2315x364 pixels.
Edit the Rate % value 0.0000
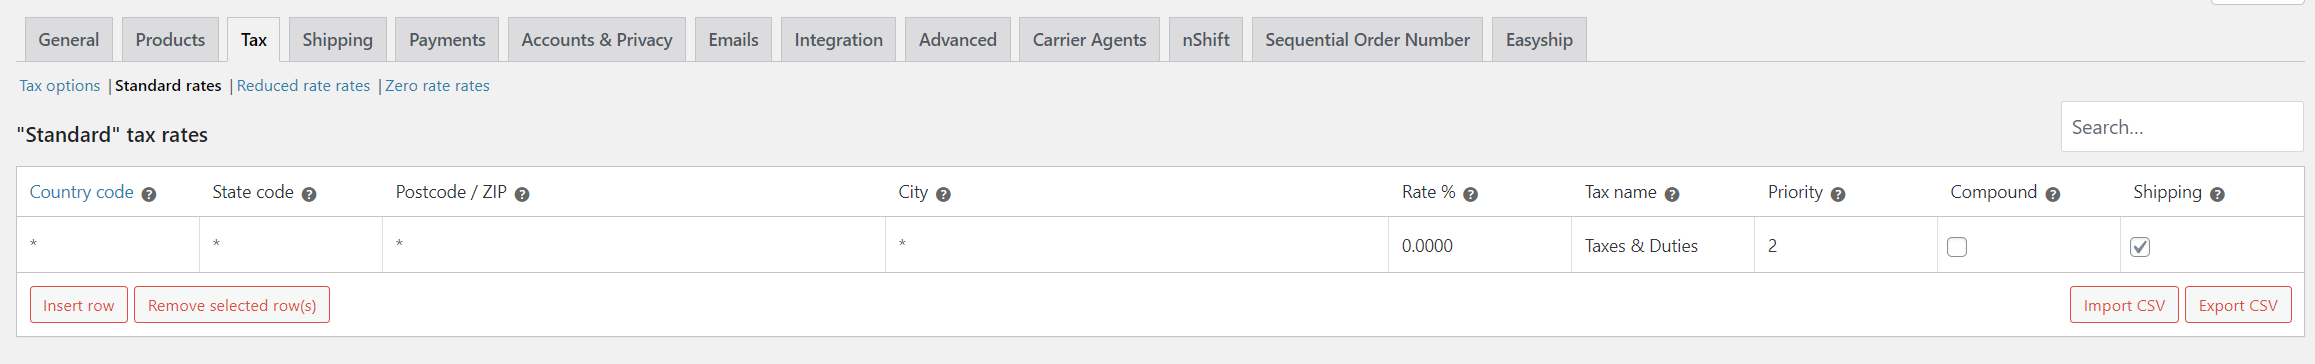[1480, 246]
